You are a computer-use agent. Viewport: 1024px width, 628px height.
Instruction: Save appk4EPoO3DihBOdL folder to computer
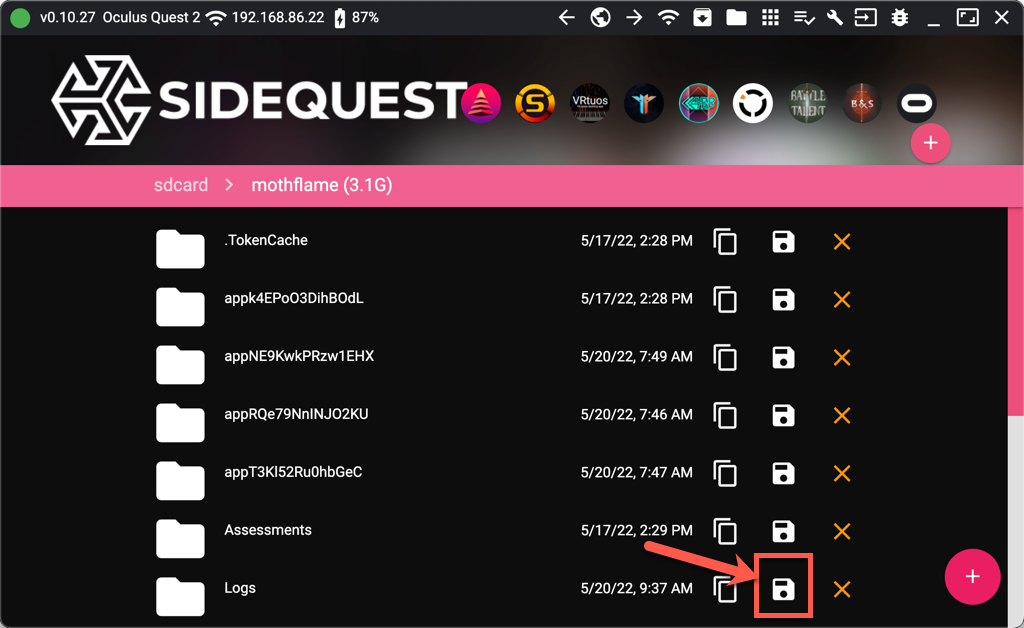click(783, 300)
